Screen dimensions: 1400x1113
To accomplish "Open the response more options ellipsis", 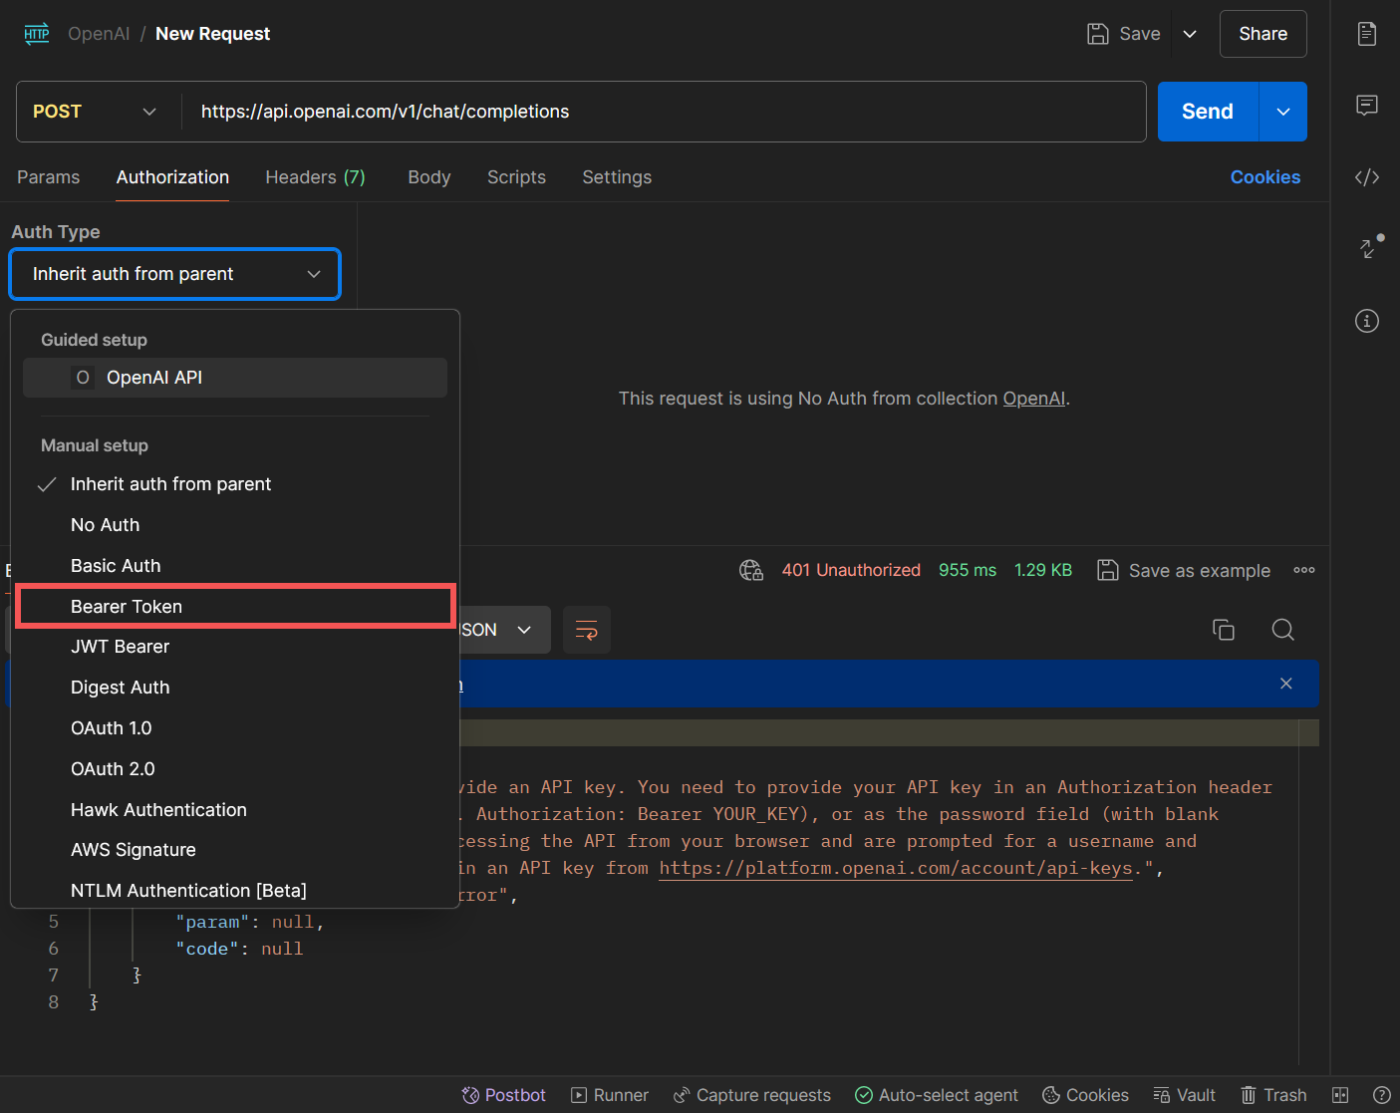I will coord(1304,570).
